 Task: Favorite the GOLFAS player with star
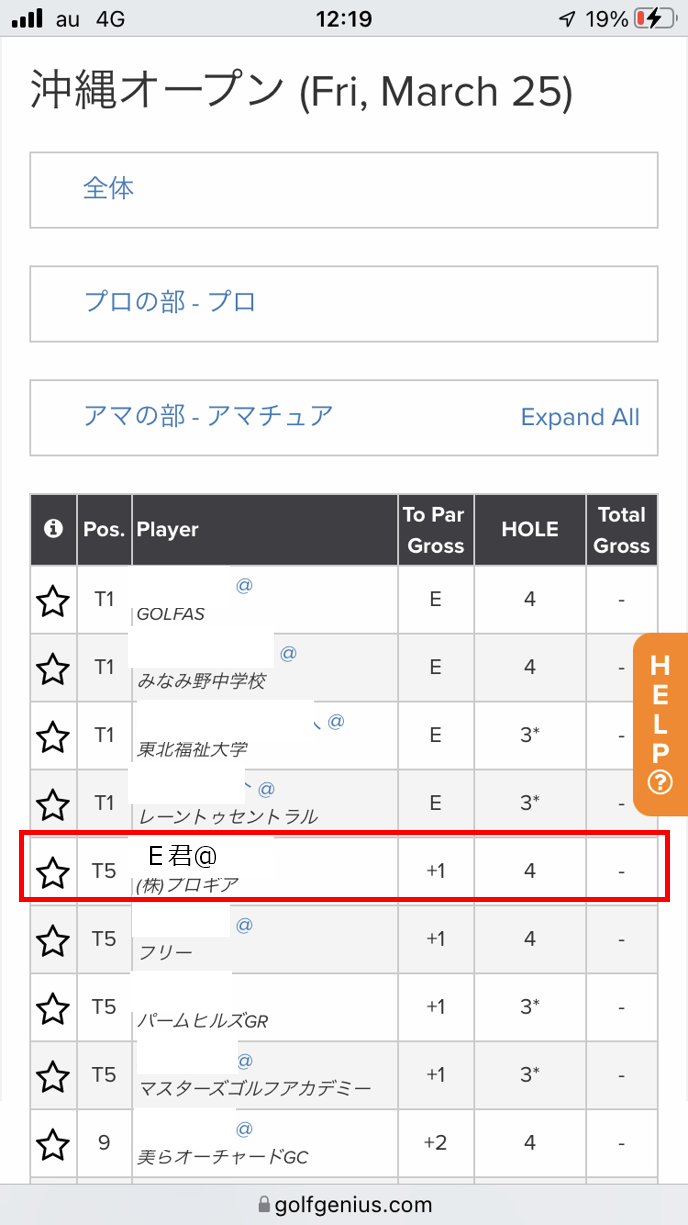[53, 600]
